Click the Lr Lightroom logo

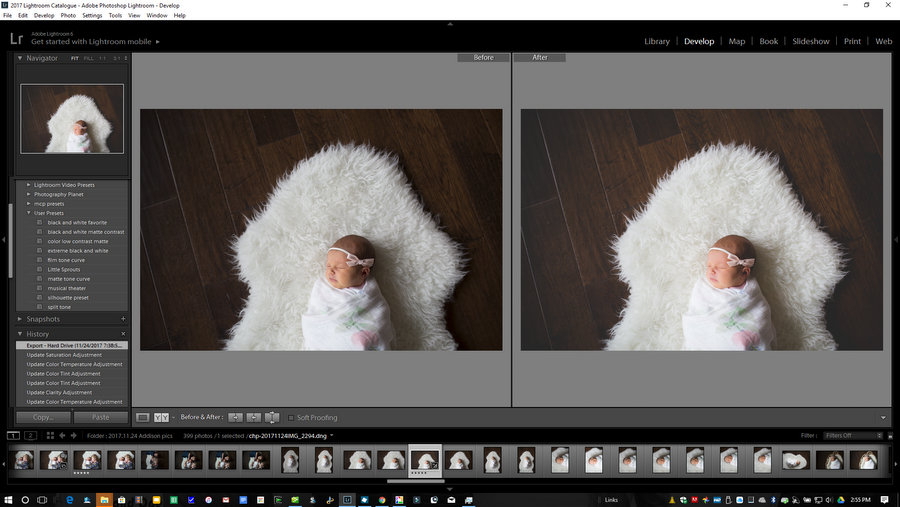click(x=17, y=38)
